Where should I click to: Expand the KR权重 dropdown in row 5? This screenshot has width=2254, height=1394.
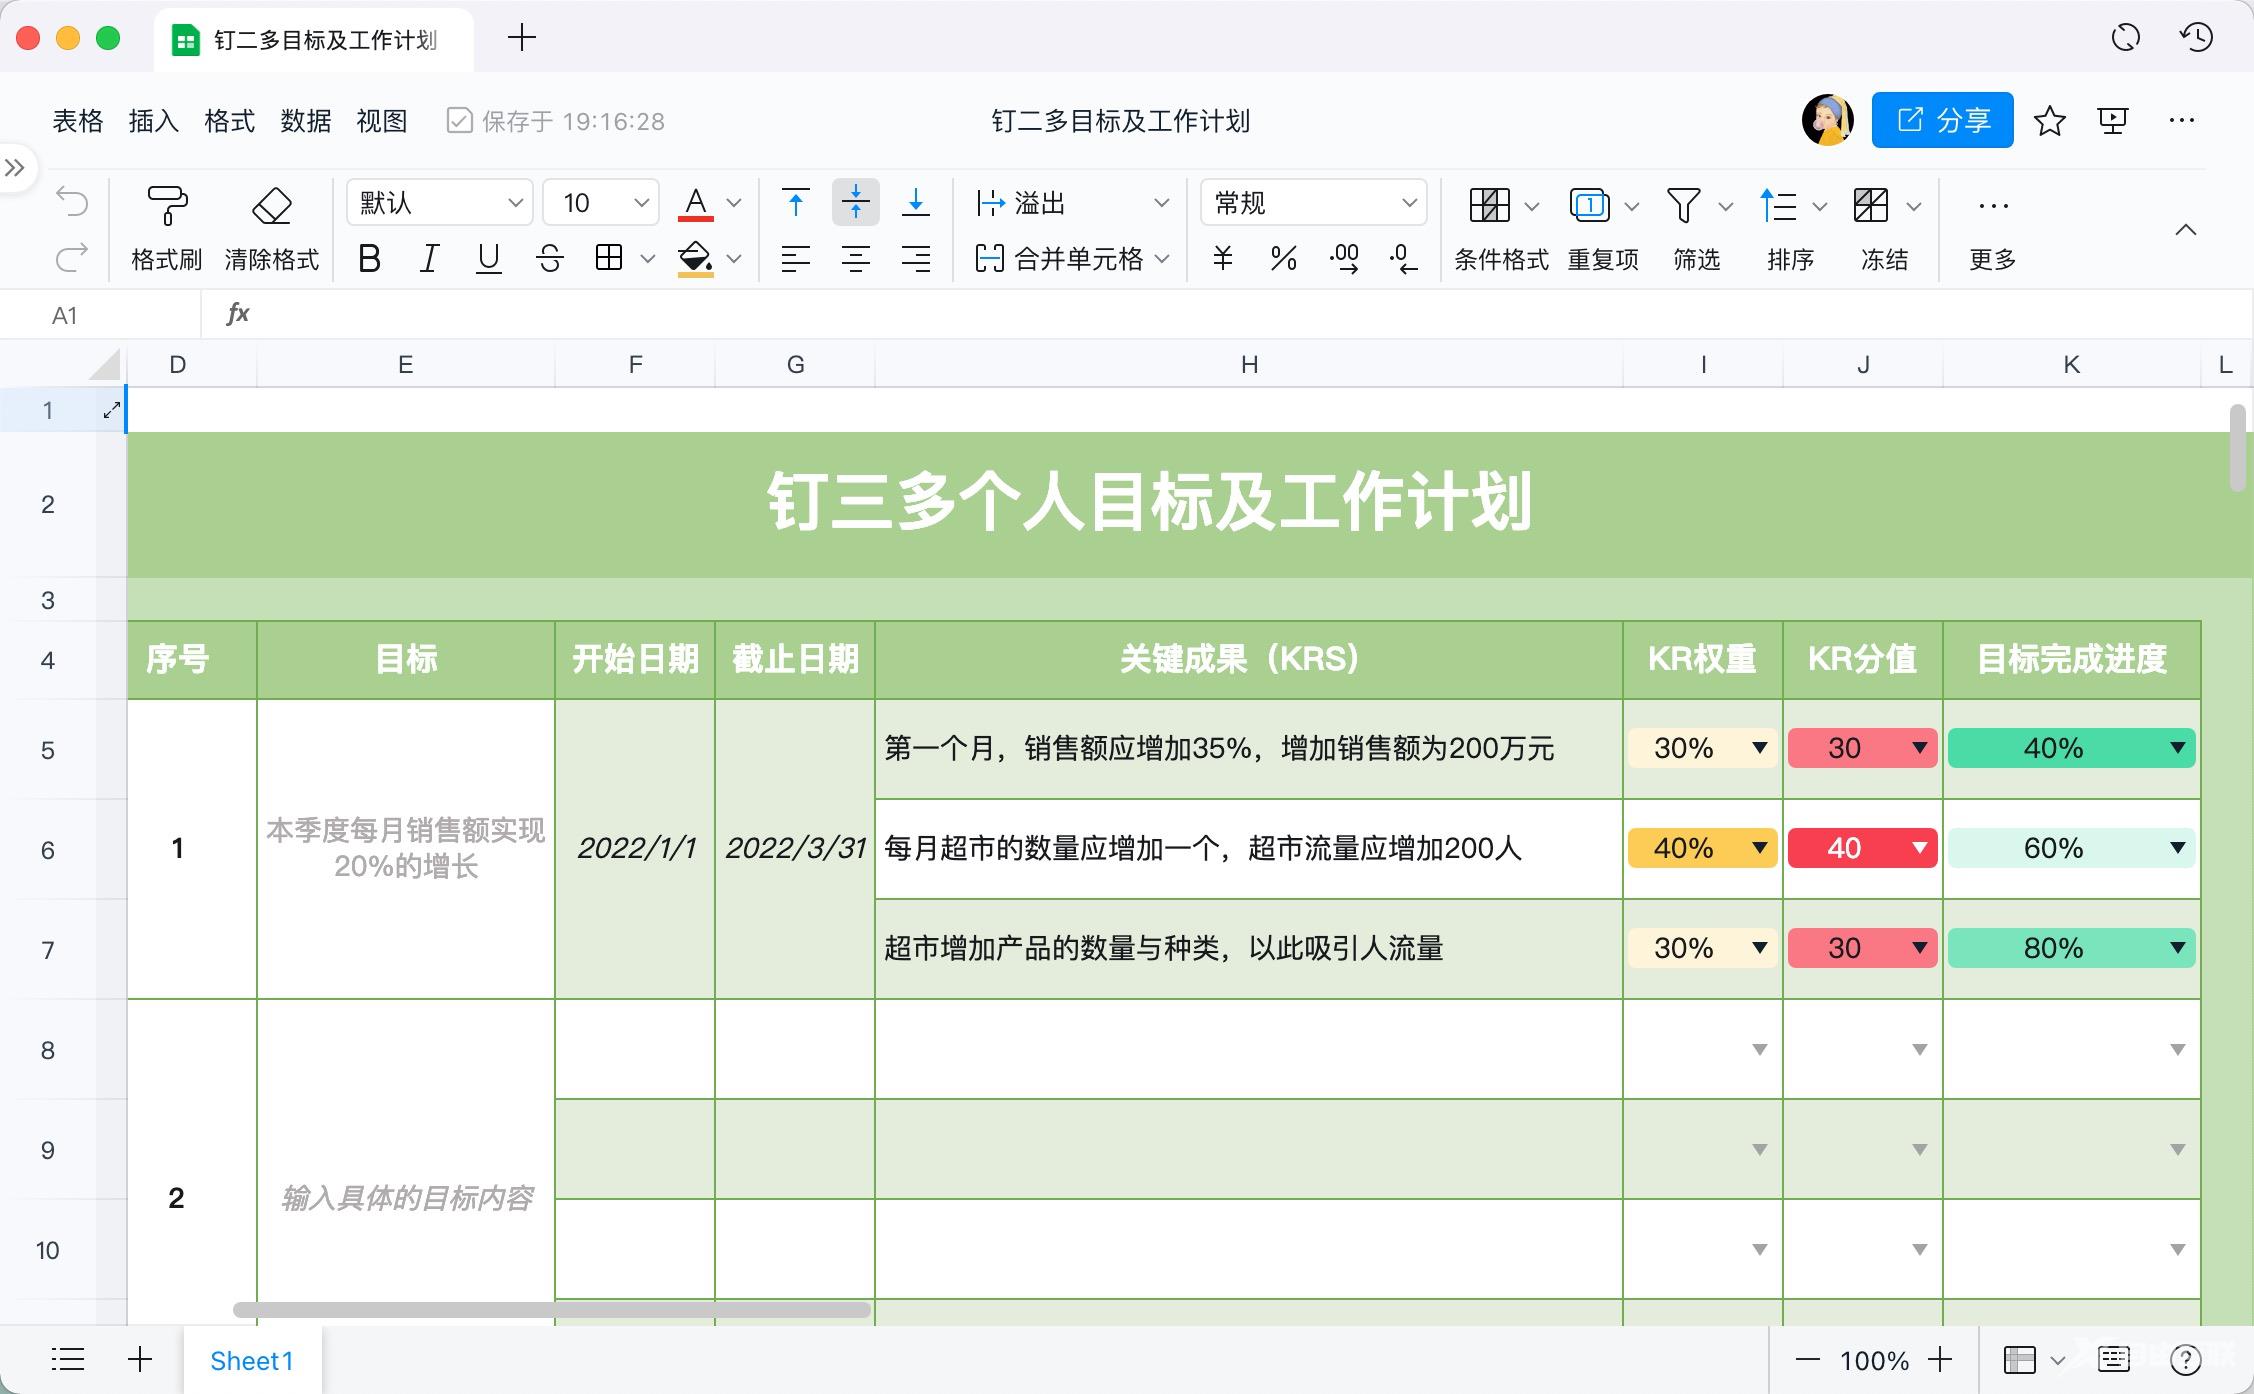(x=1758, y=745)
